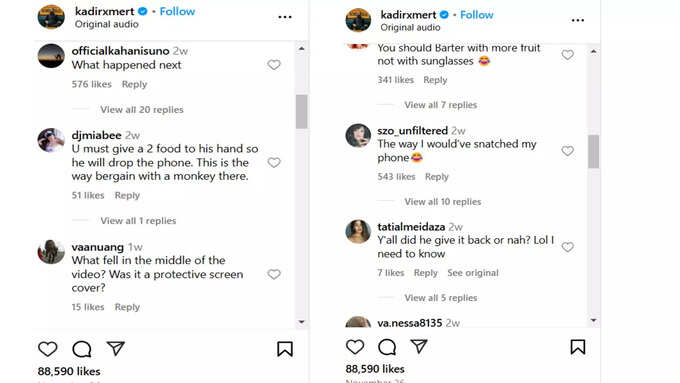Like the post in the left panel
Image resolution: width=680 pixels, height=383 pixels.
(48, 349)
